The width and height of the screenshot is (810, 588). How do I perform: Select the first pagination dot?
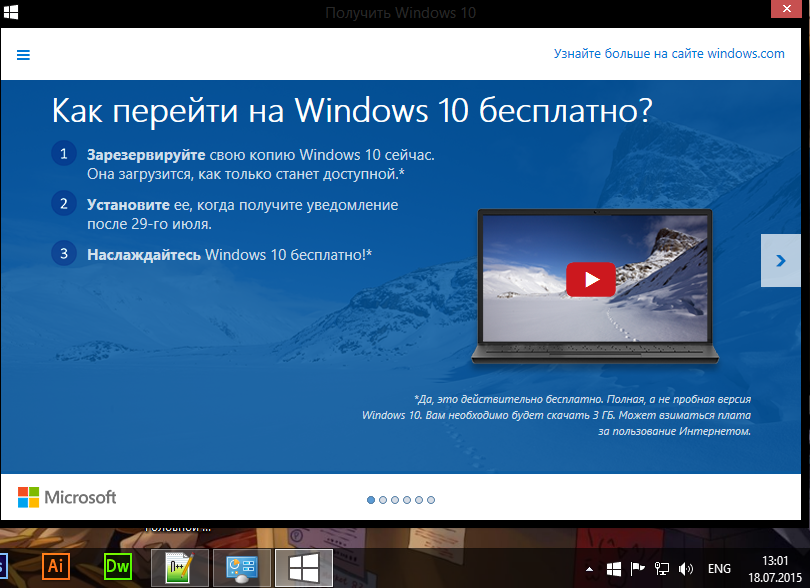[371, 499]
